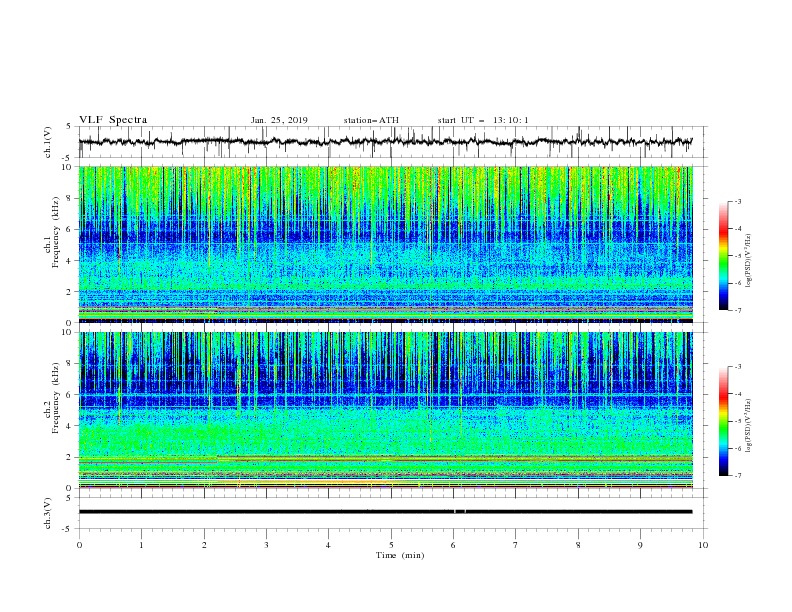Click time axis tick label "6"
The height and width of the screenshot is (612, 792).
tap(453, 545)
